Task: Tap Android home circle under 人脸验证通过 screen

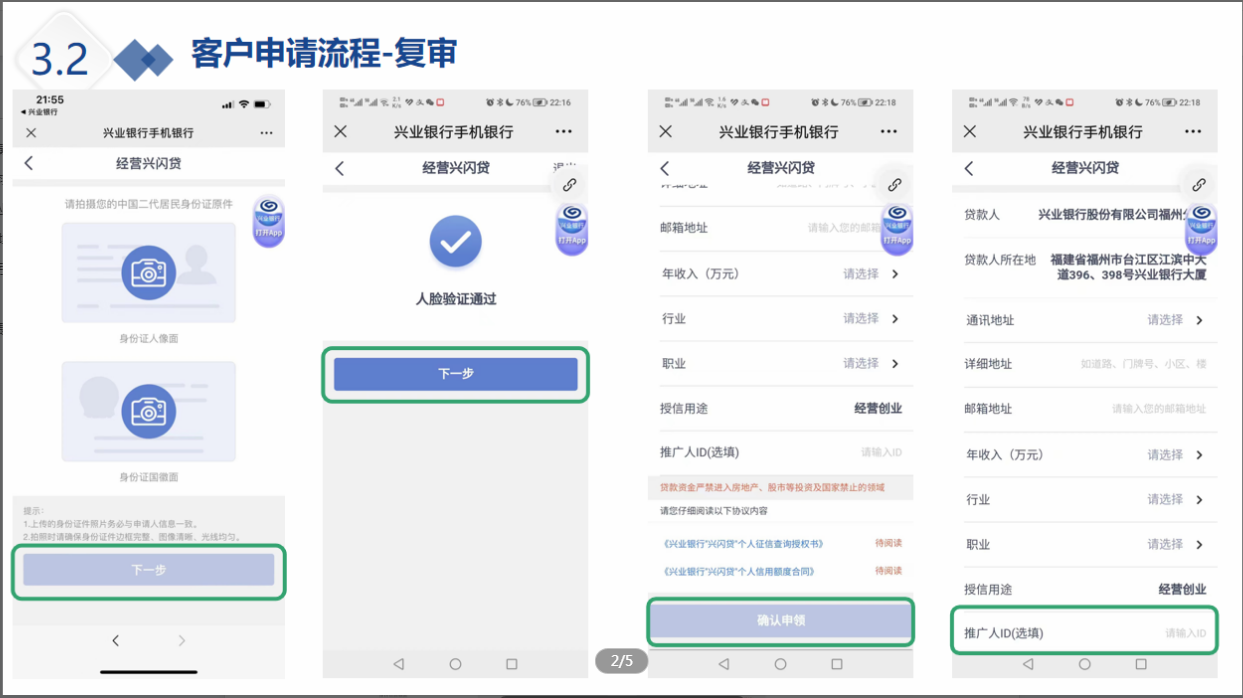Action: click(x=455, y=664)
